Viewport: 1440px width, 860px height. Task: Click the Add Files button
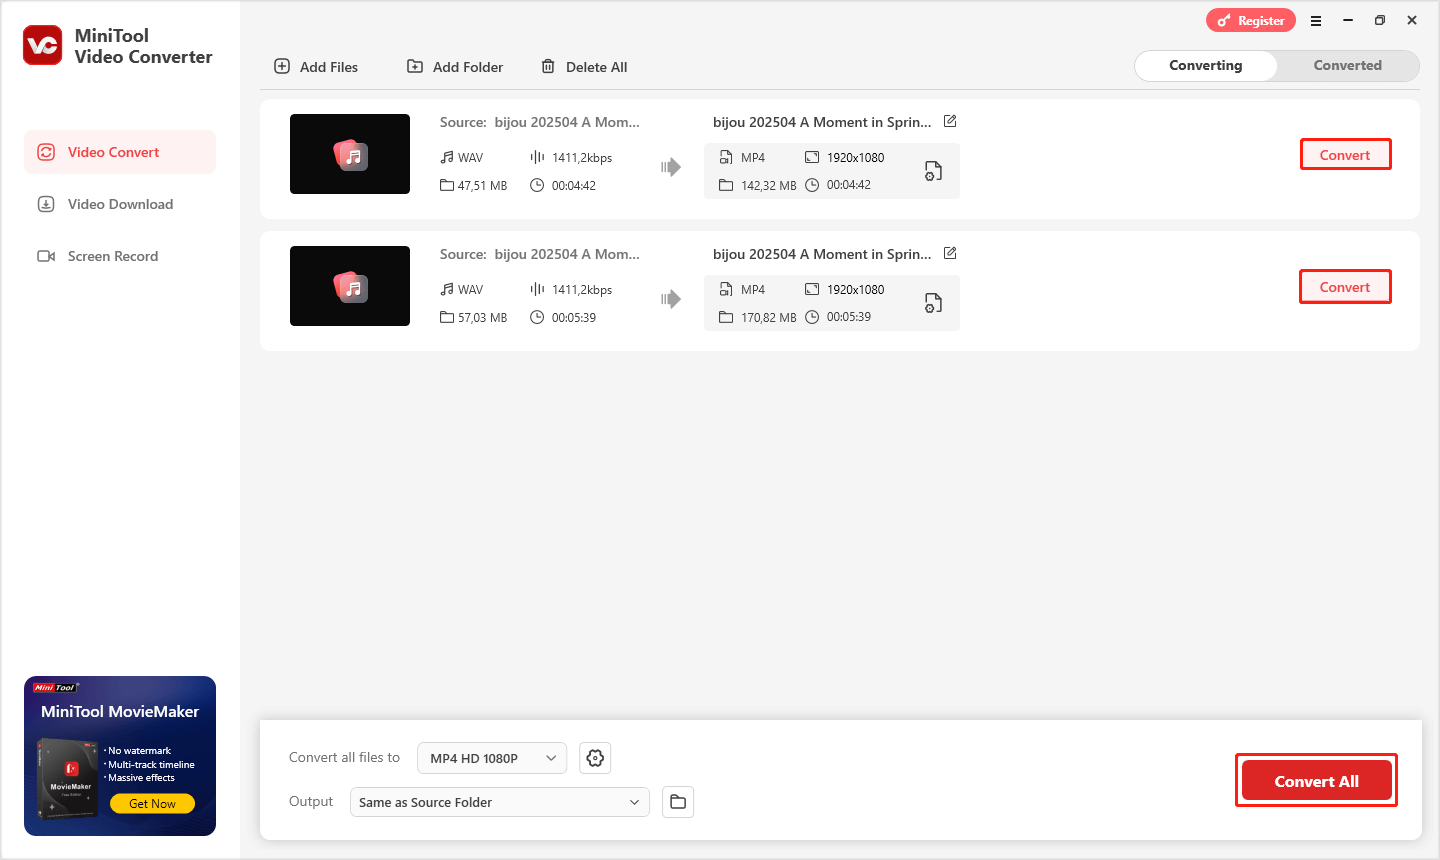click(316, 67)
